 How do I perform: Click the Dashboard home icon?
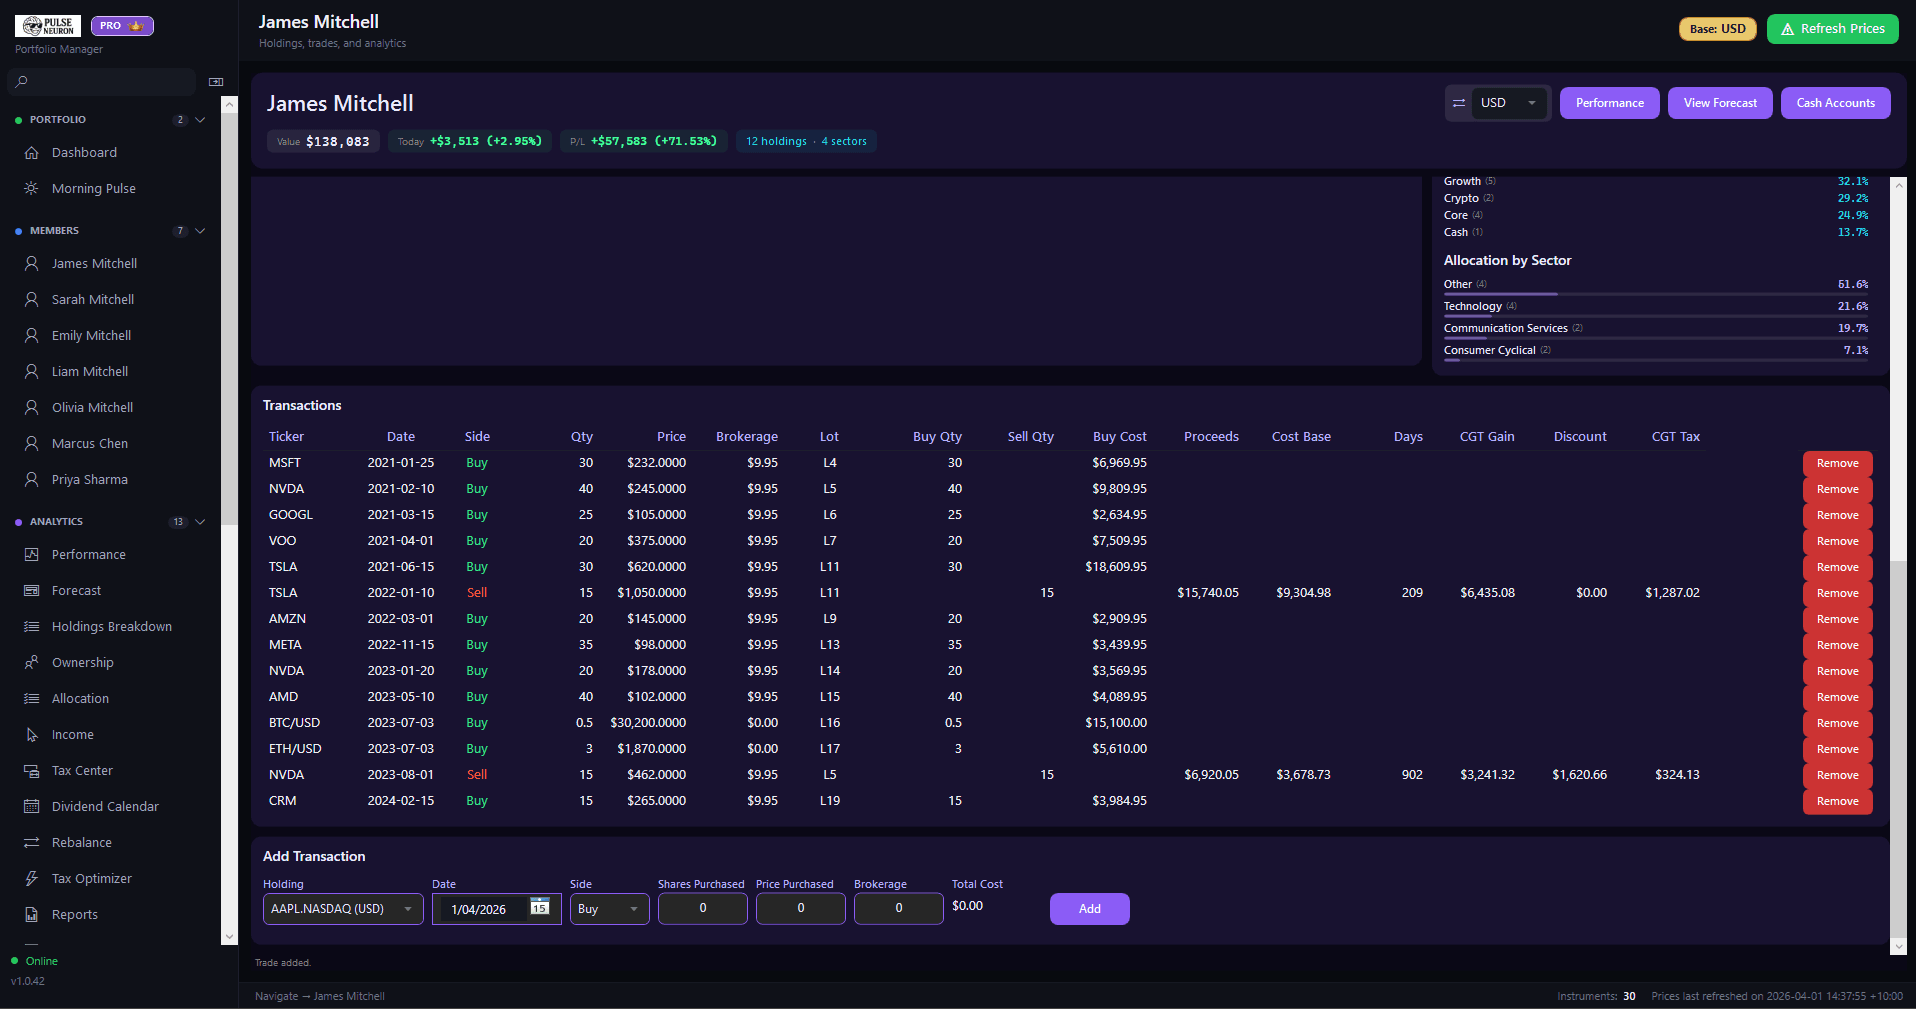click(x=32, y=153)
